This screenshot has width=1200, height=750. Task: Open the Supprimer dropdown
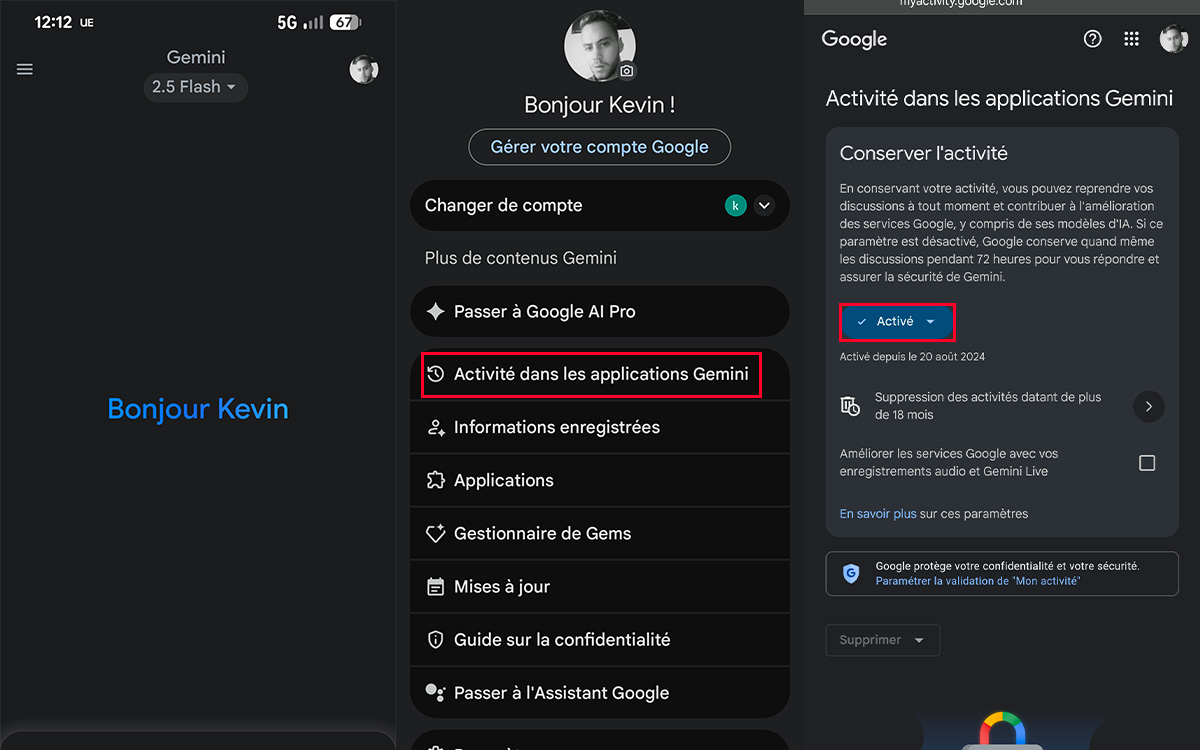[882, 640]
